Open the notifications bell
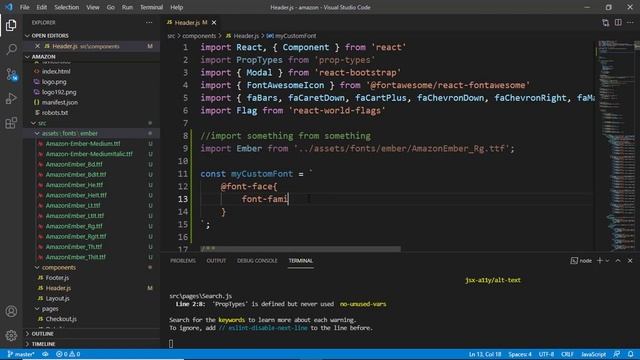The image size is (640, 360). (x=631, y=354)
